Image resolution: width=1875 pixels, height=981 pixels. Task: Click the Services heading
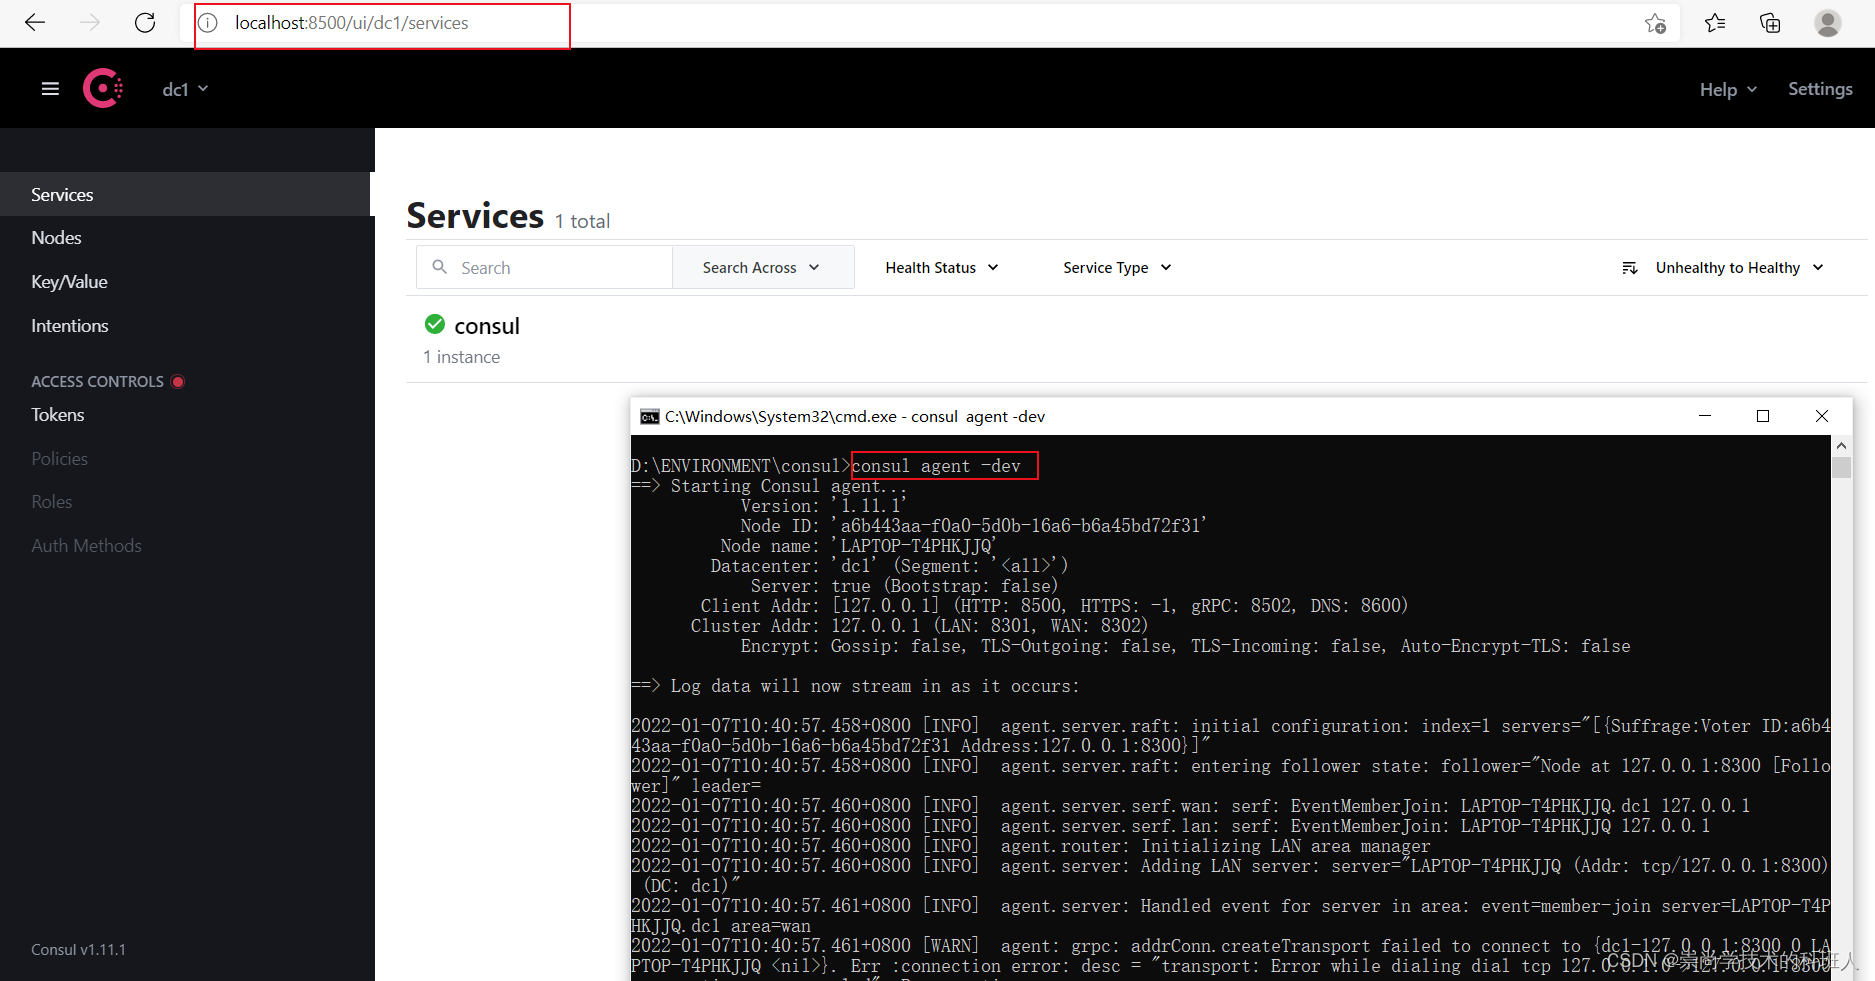[x=475, y=216]
